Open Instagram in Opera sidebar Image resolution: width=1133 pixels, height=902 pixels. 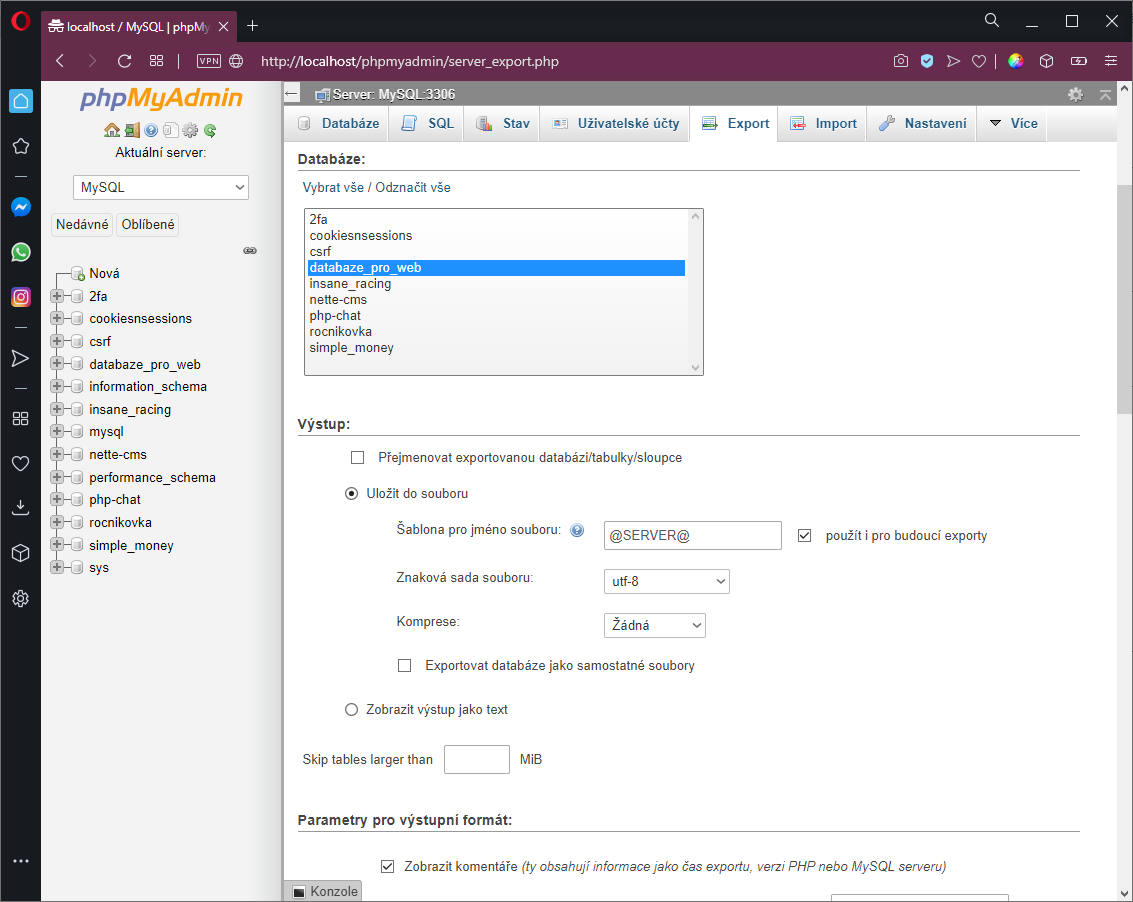click(21, 297)
